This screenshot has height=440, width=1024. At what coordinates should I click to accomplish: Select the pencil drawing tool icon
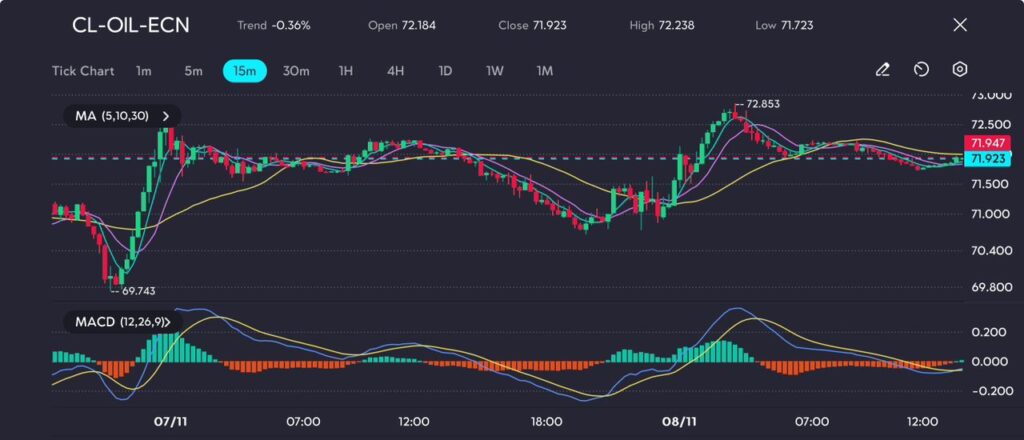[x=882, y=70]
